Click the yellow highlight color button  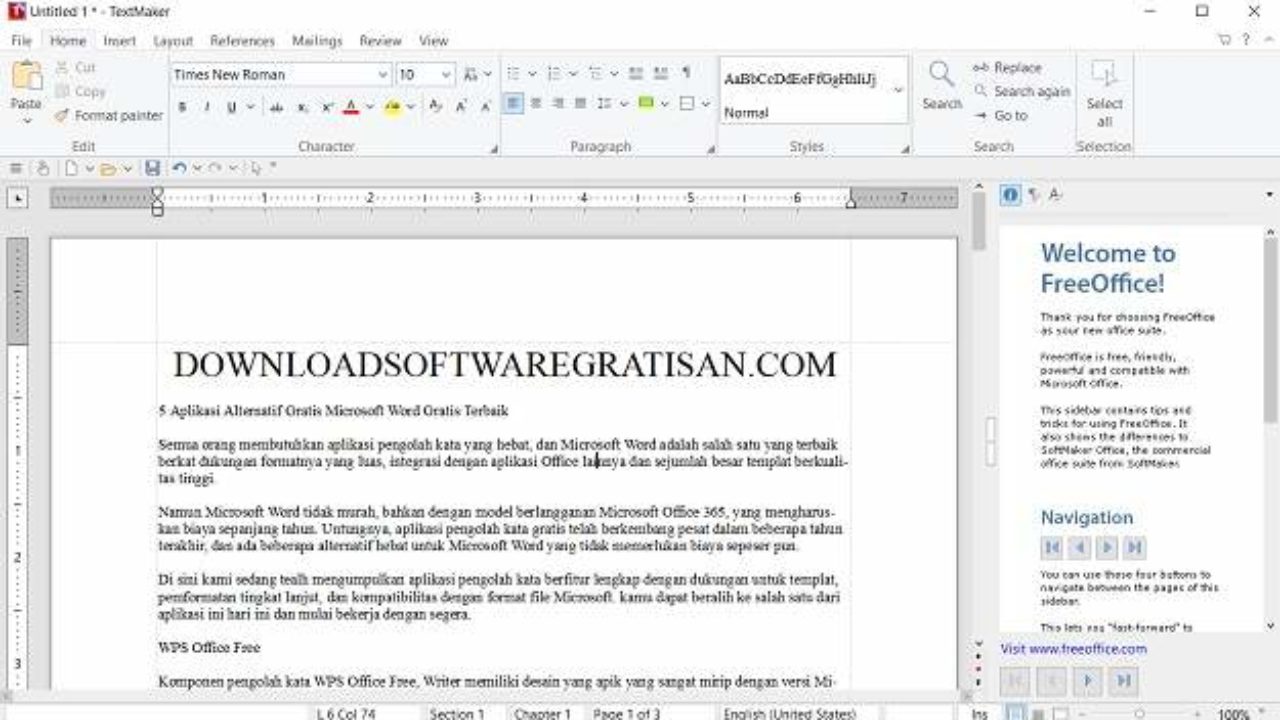(392, 106)
